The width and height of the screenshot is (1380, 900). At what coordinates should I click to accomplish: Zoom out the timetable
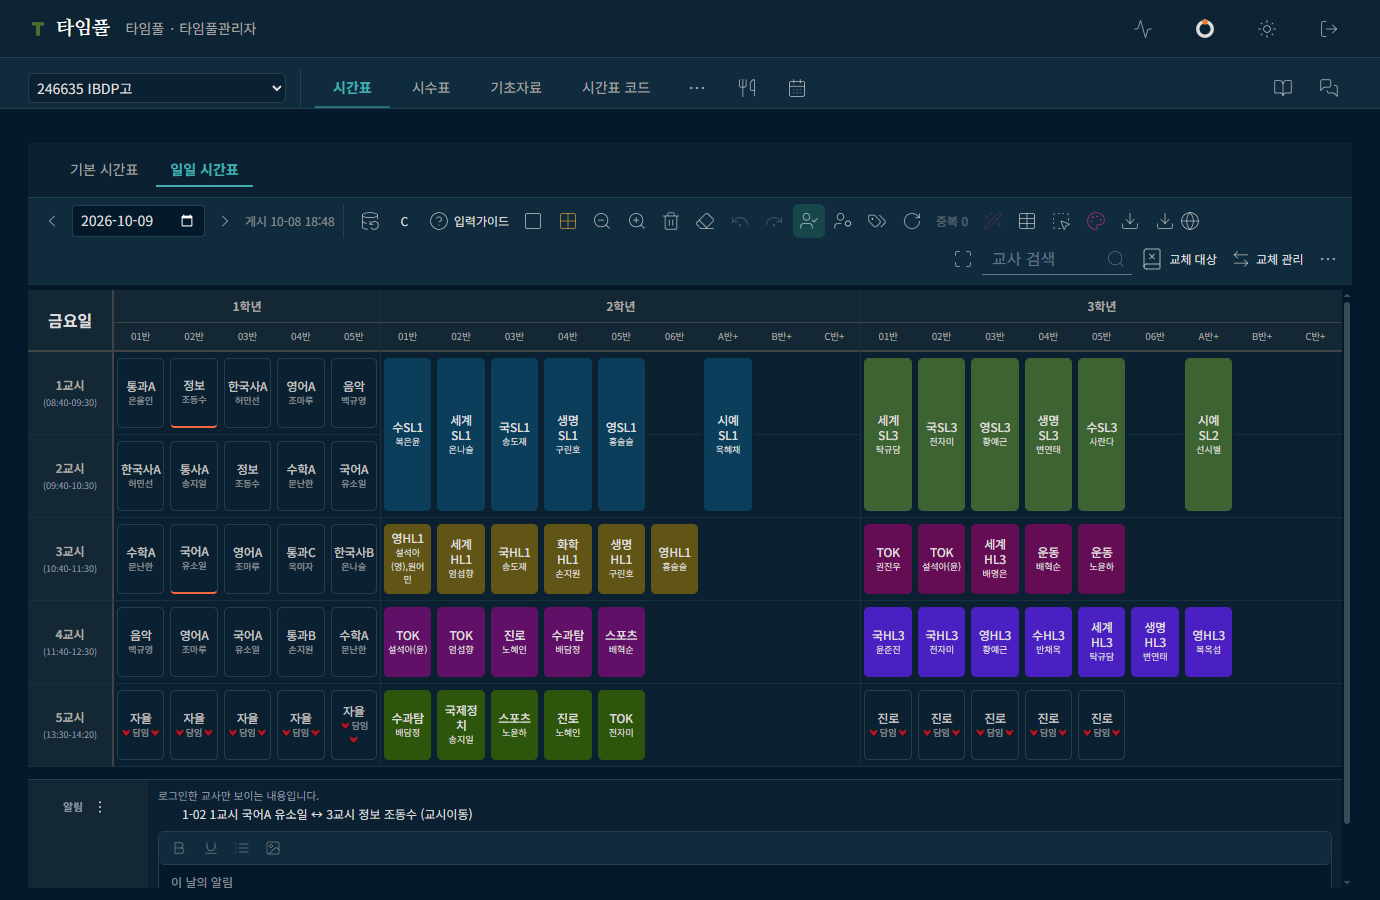click(602, 221)
